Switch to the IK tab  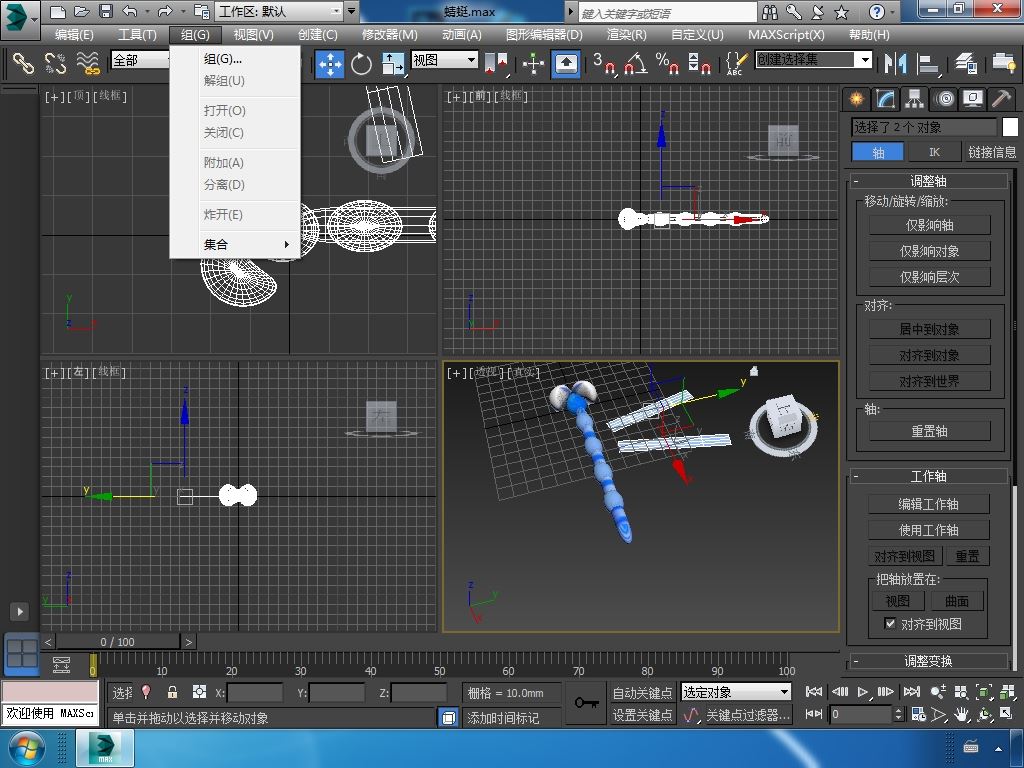935,152
